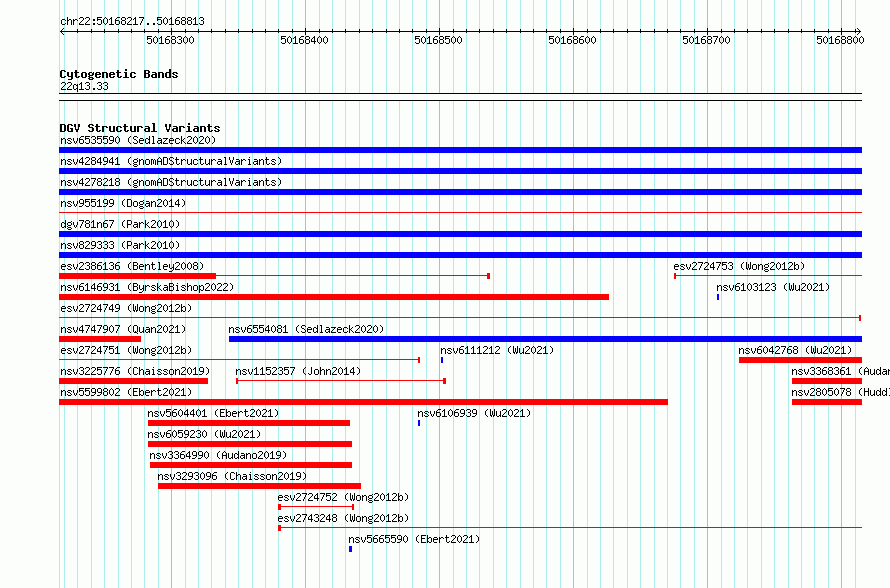Click esv2724749 (Wong2012b) label
The image size is (890, 588).
click(x=126, y=308)
